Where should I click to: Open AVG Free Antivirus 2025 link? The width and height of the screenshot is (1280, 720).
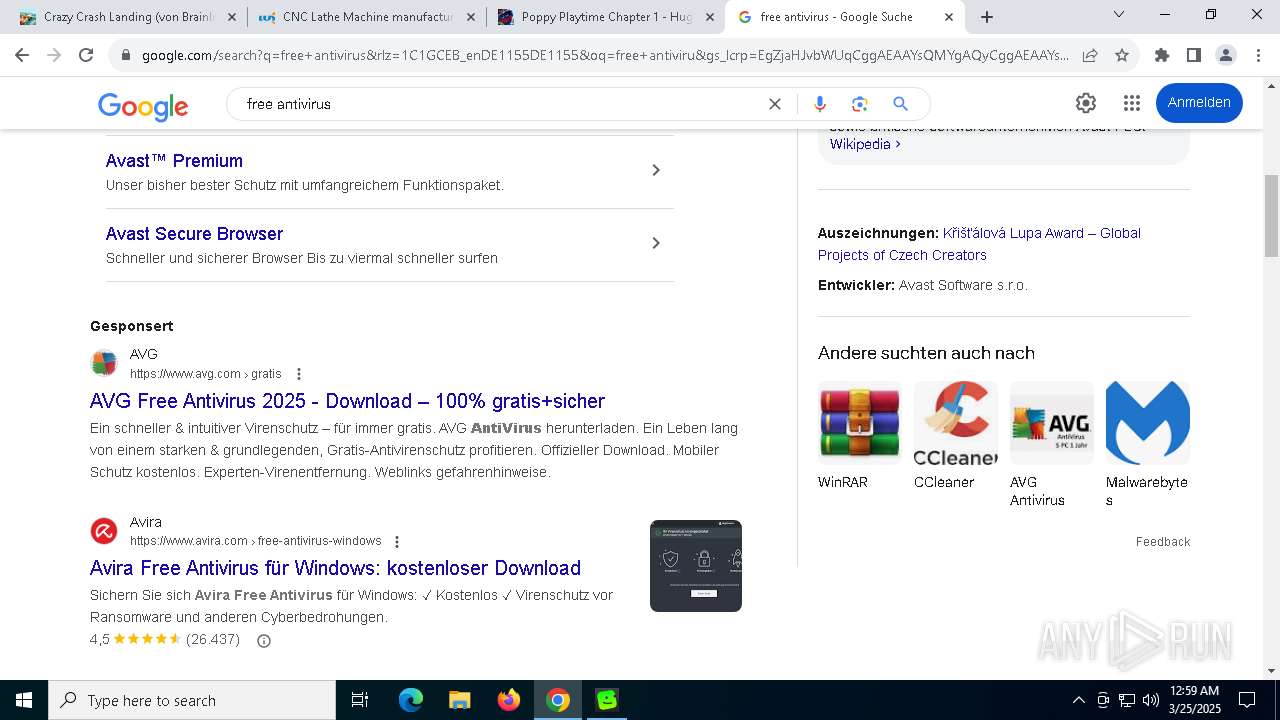[x=347, y=401]
